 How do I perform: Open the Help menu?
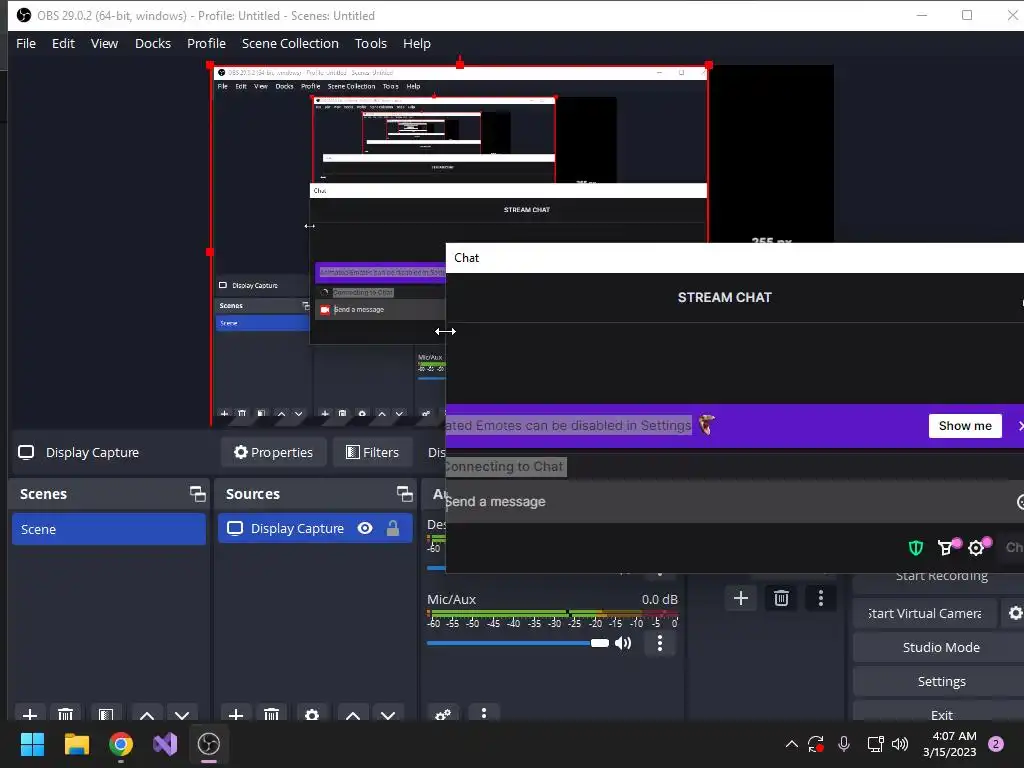[417, 43]
